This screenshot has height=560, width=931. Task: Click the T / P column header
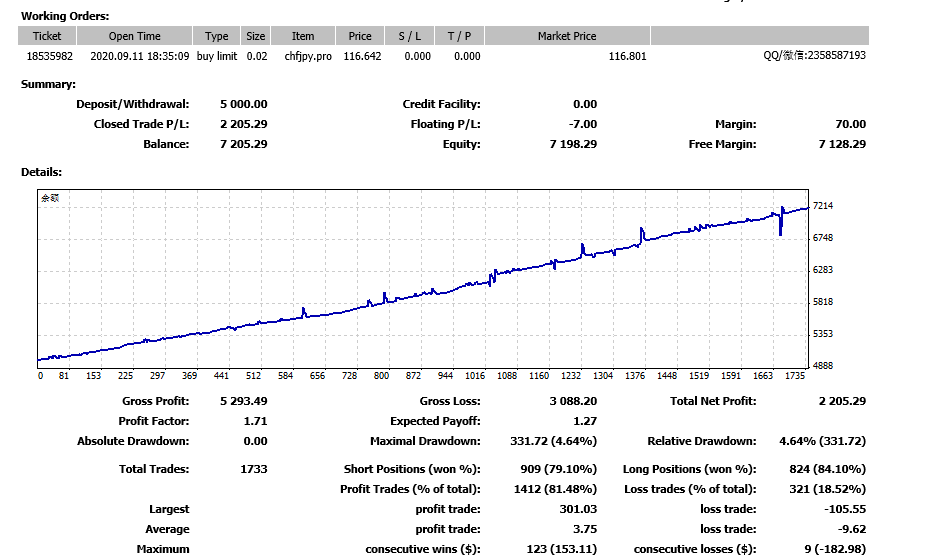click(459, 36)
